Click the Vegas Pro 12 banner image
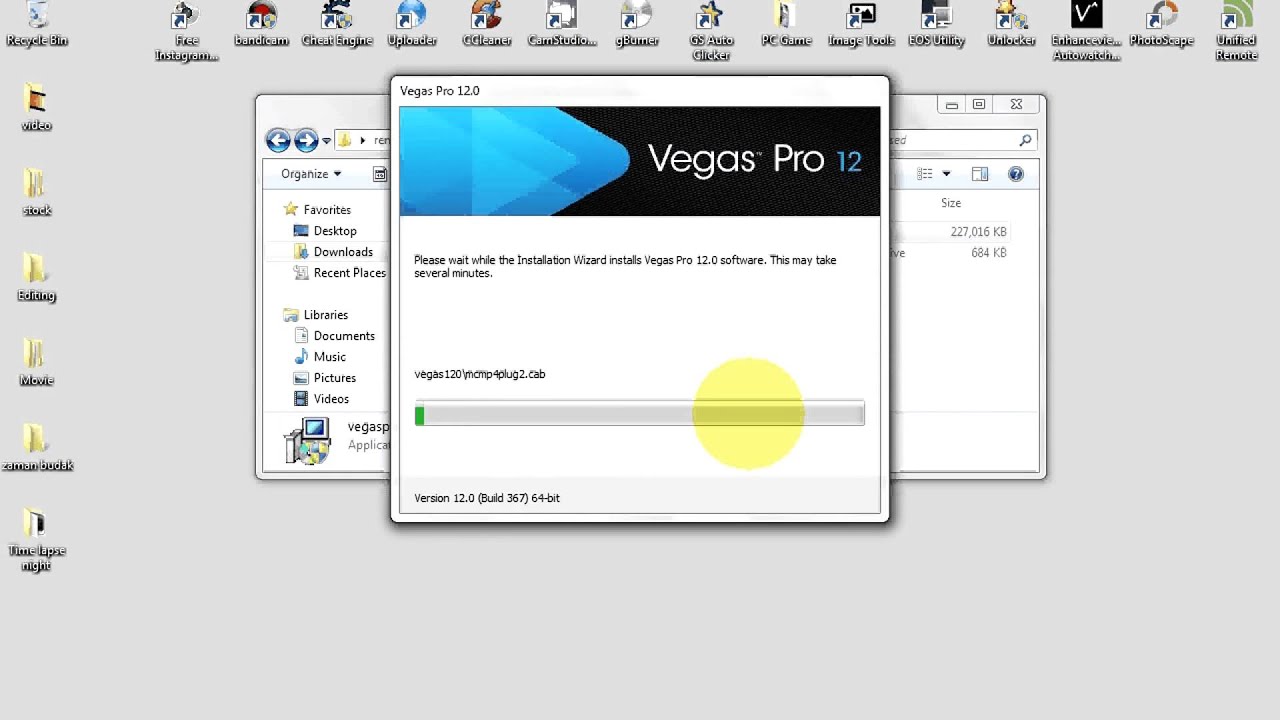 tap(640, 162)
